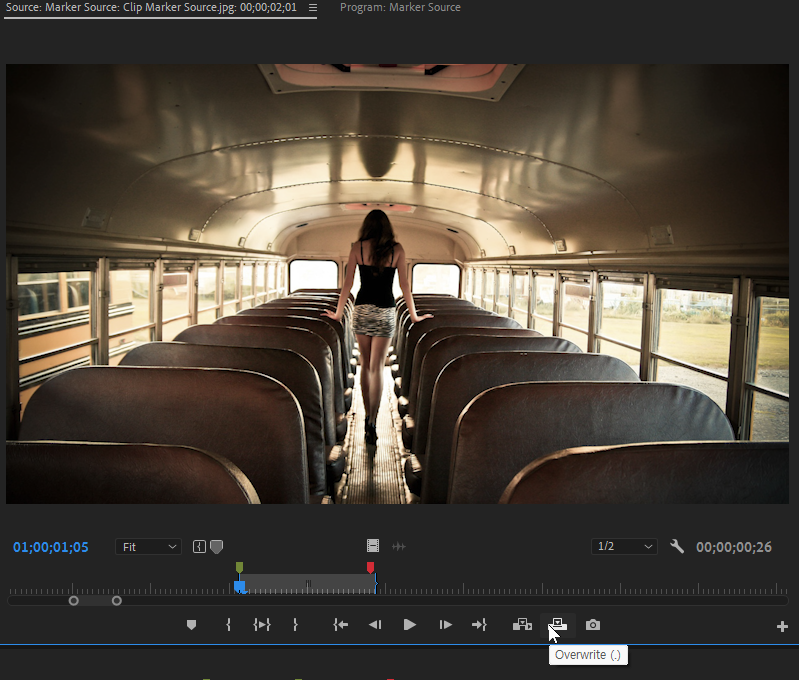Click the Go to In point icon
799x680 pixels.
tap(341, 625)
